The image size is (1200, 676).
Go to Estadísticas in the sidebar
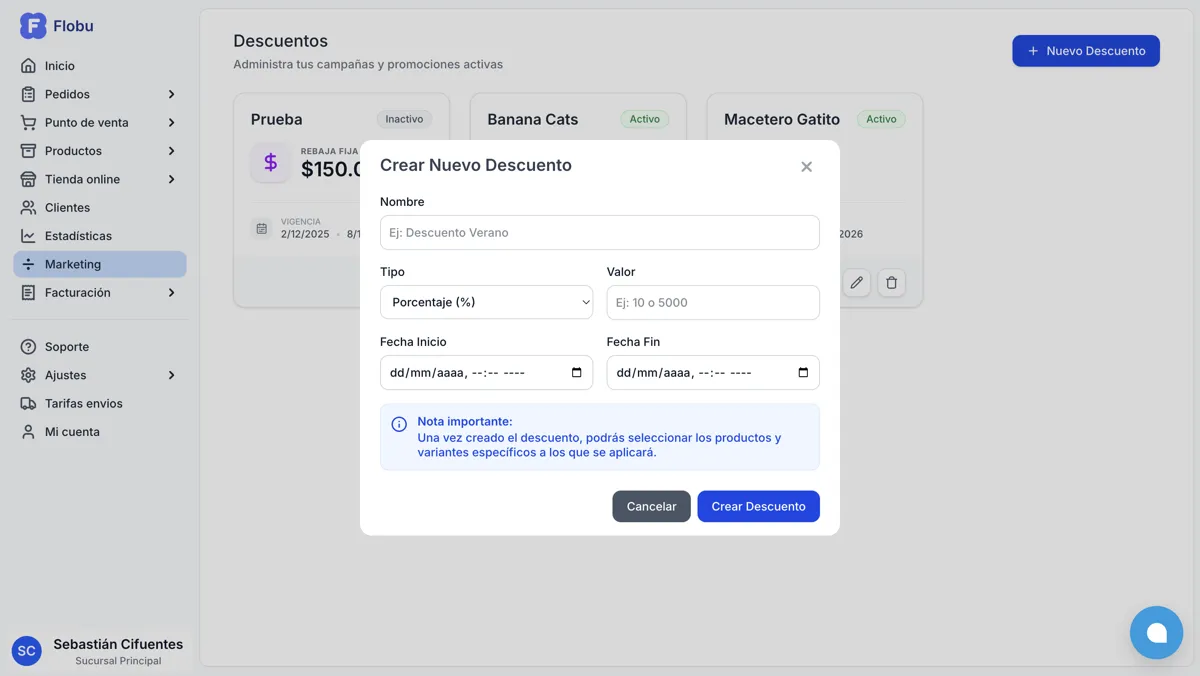78,236
